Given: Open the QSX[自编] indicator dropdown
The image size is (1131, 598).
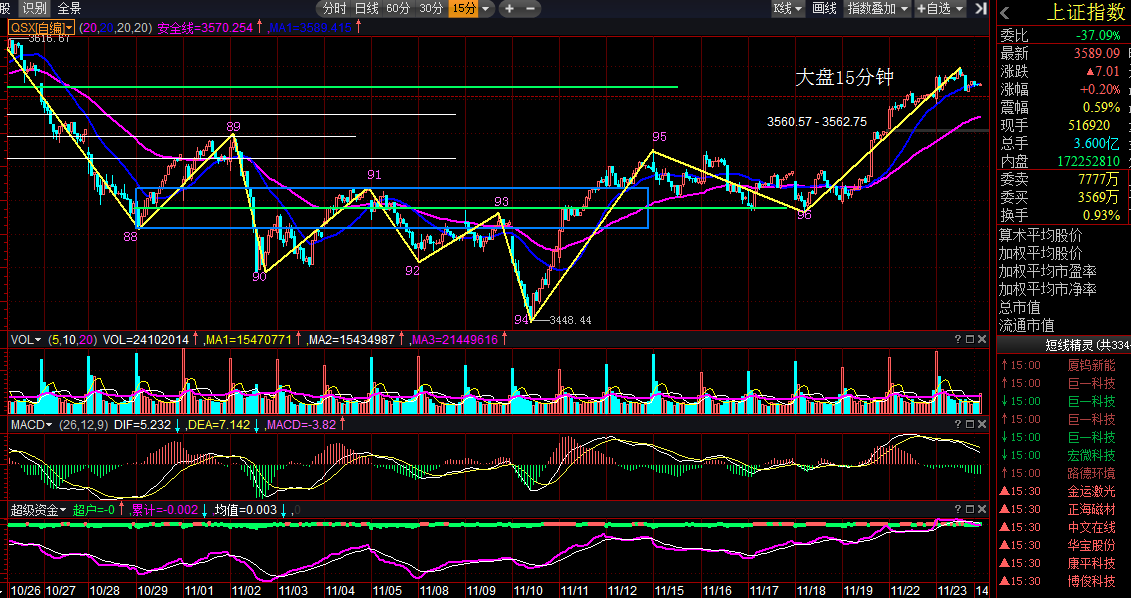Looking at the screenshot, I should coord(41,27).
